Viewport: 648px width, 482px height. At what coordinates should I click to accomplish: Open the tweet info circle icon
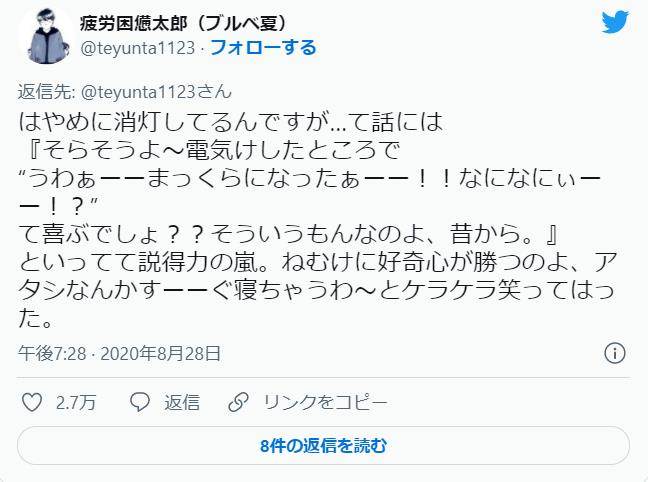pos(615,353)
